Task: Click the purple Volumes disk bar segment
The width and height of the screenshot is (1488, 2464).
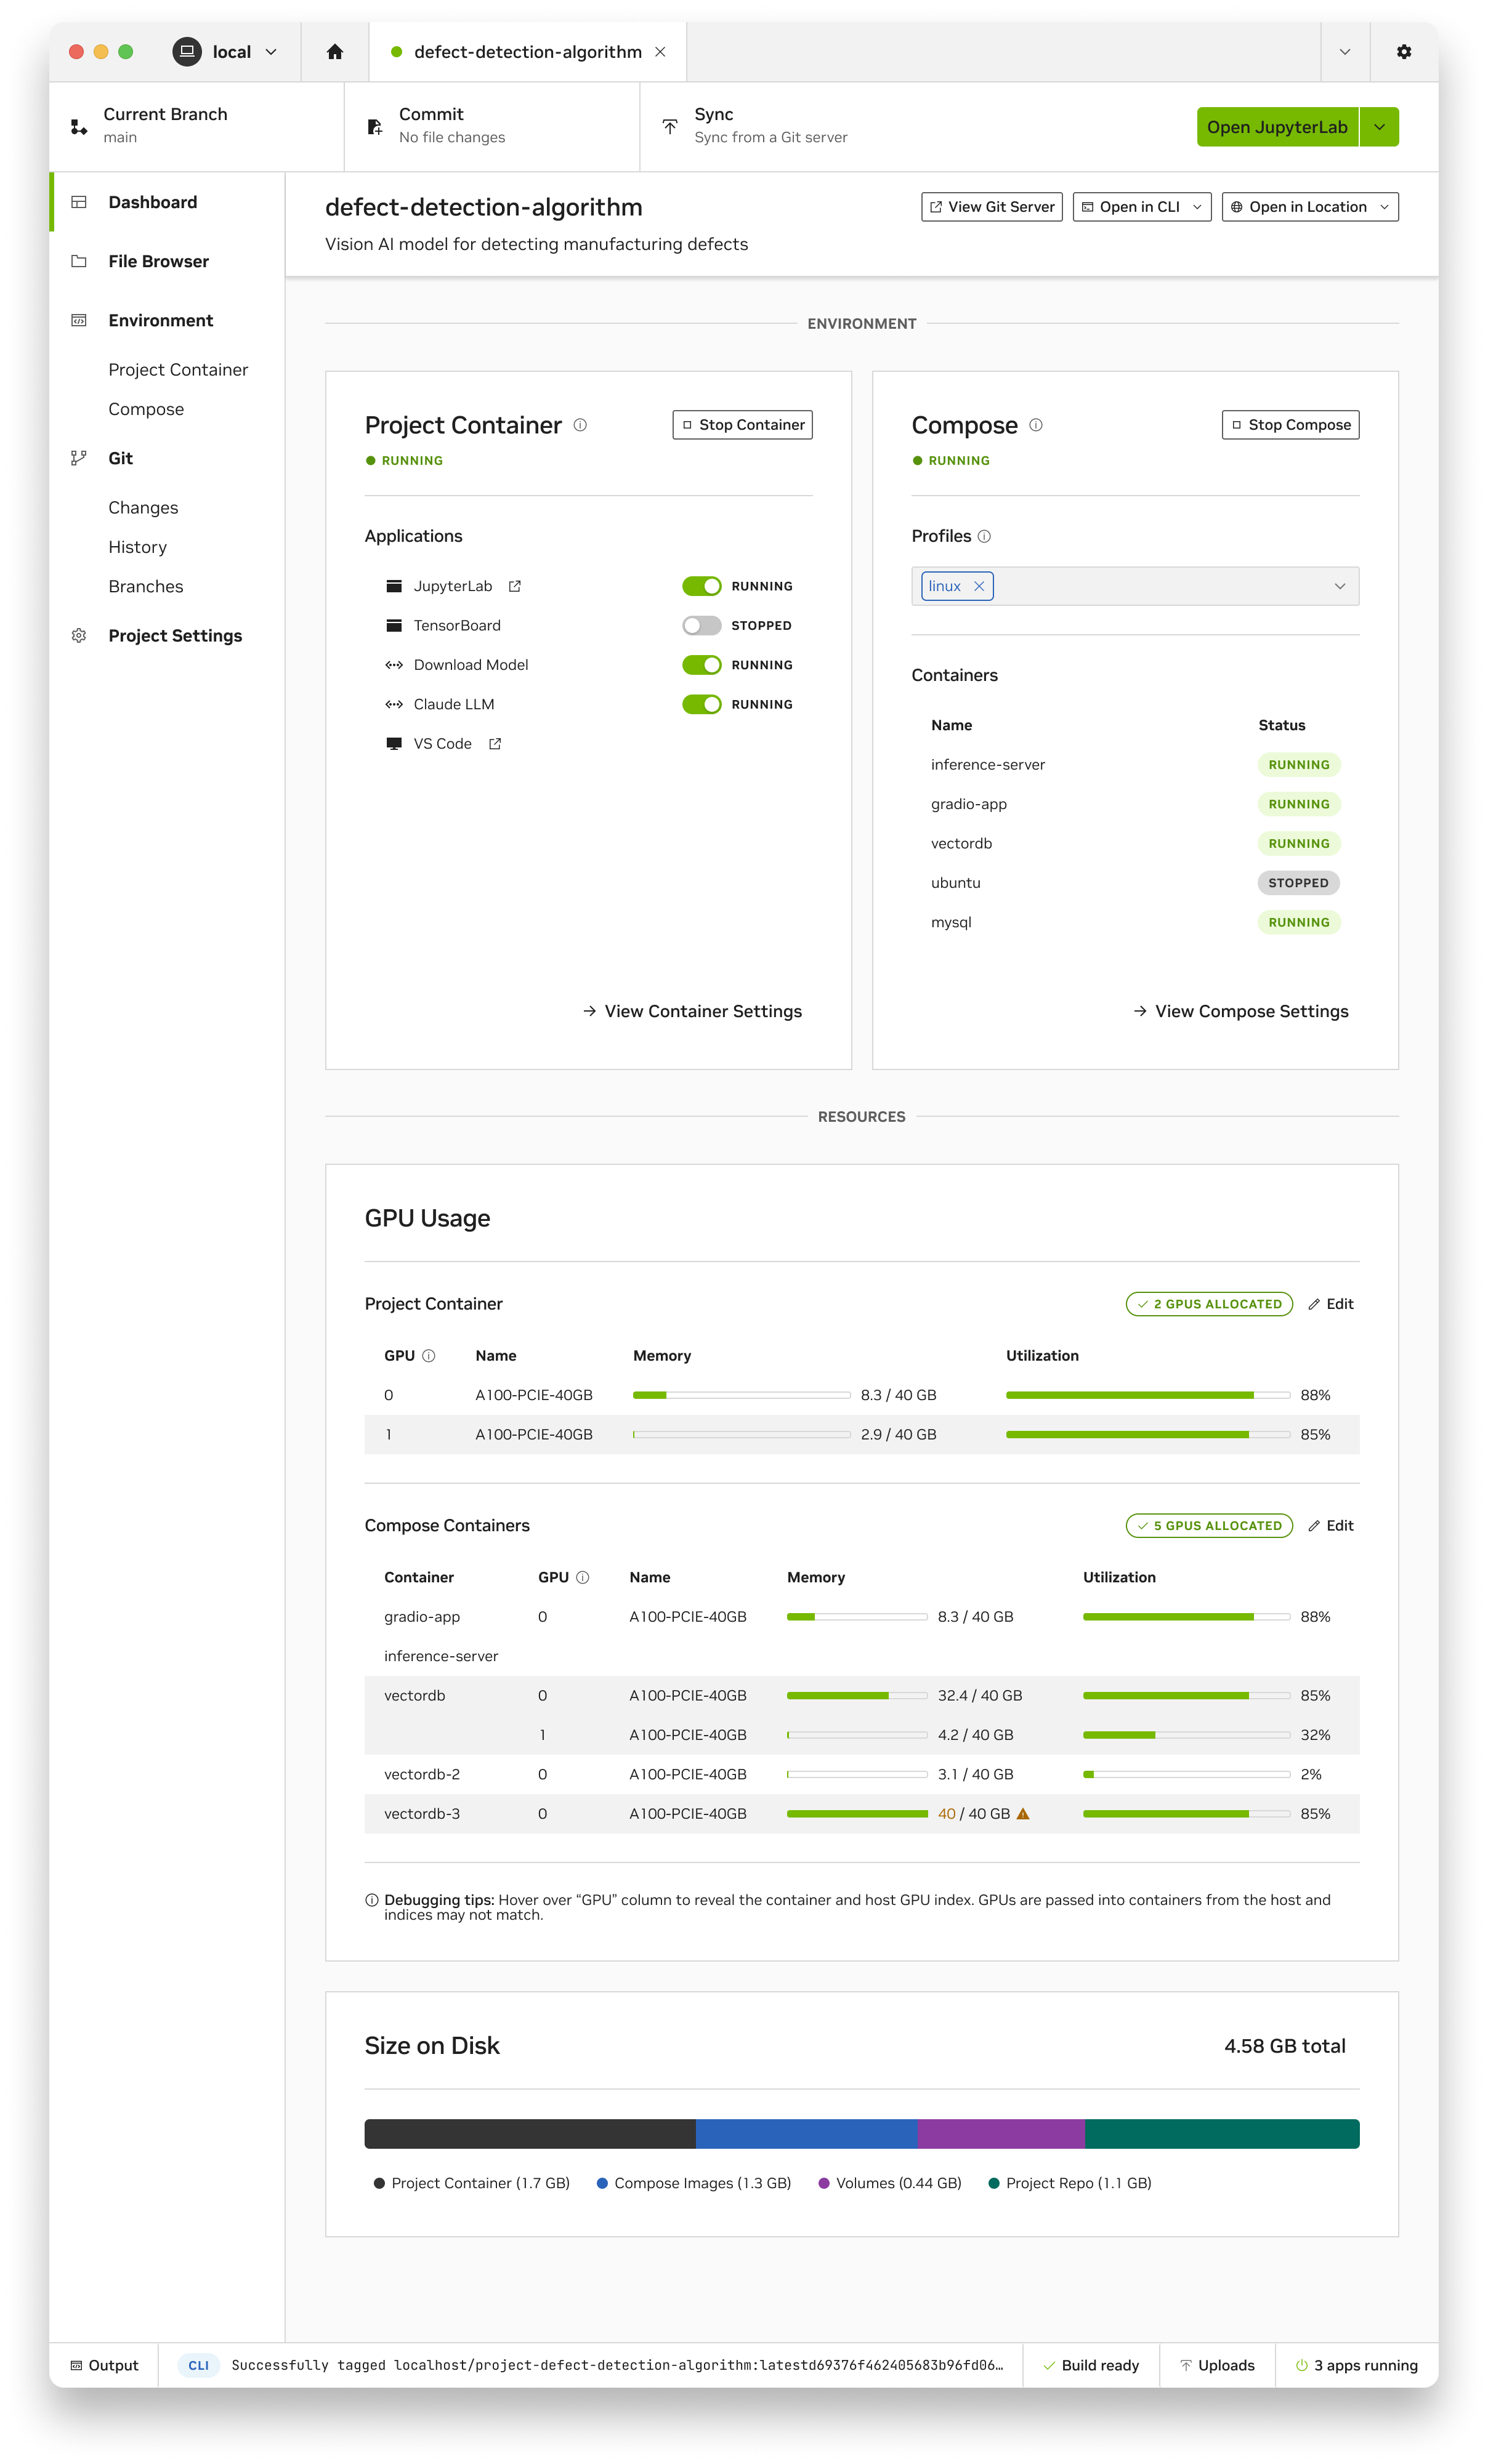Action: [x=1001, y=2133]
